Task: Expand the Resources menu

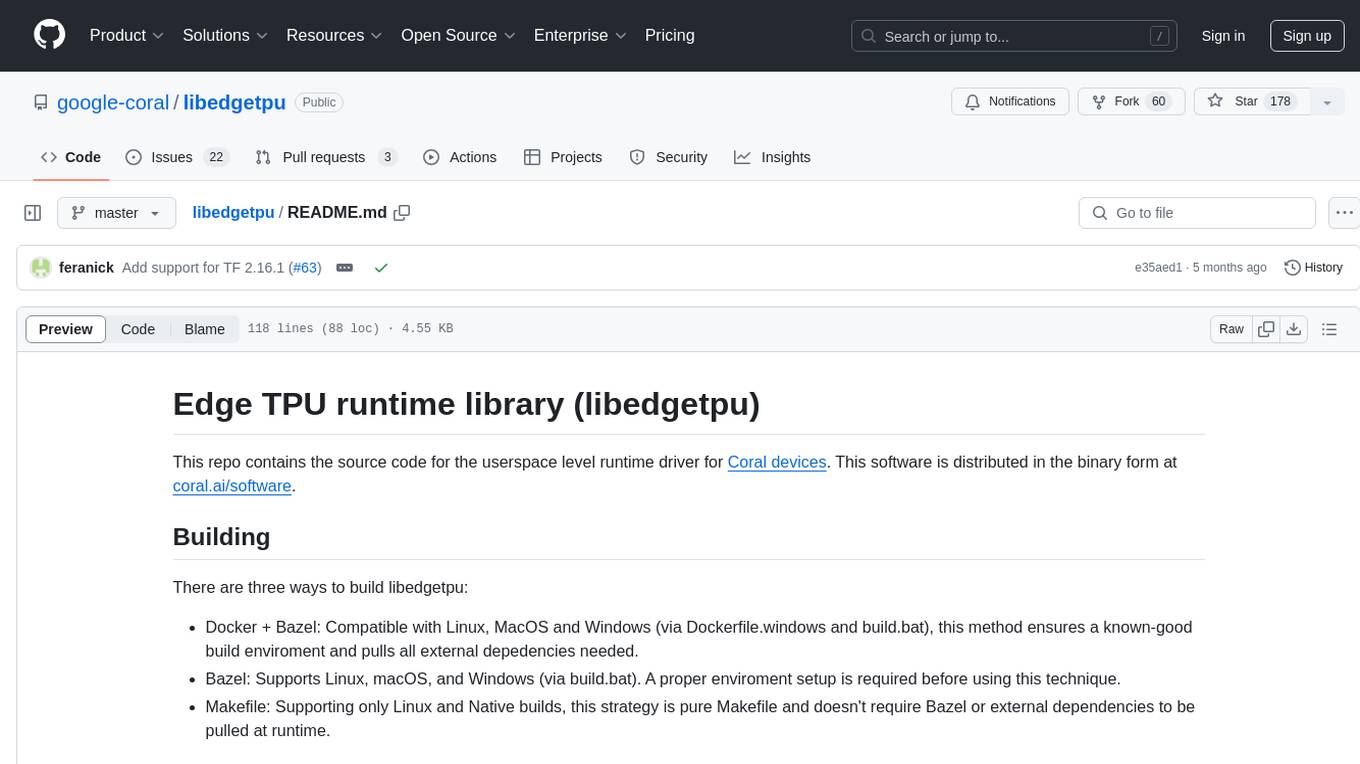Action: (334, 35)
